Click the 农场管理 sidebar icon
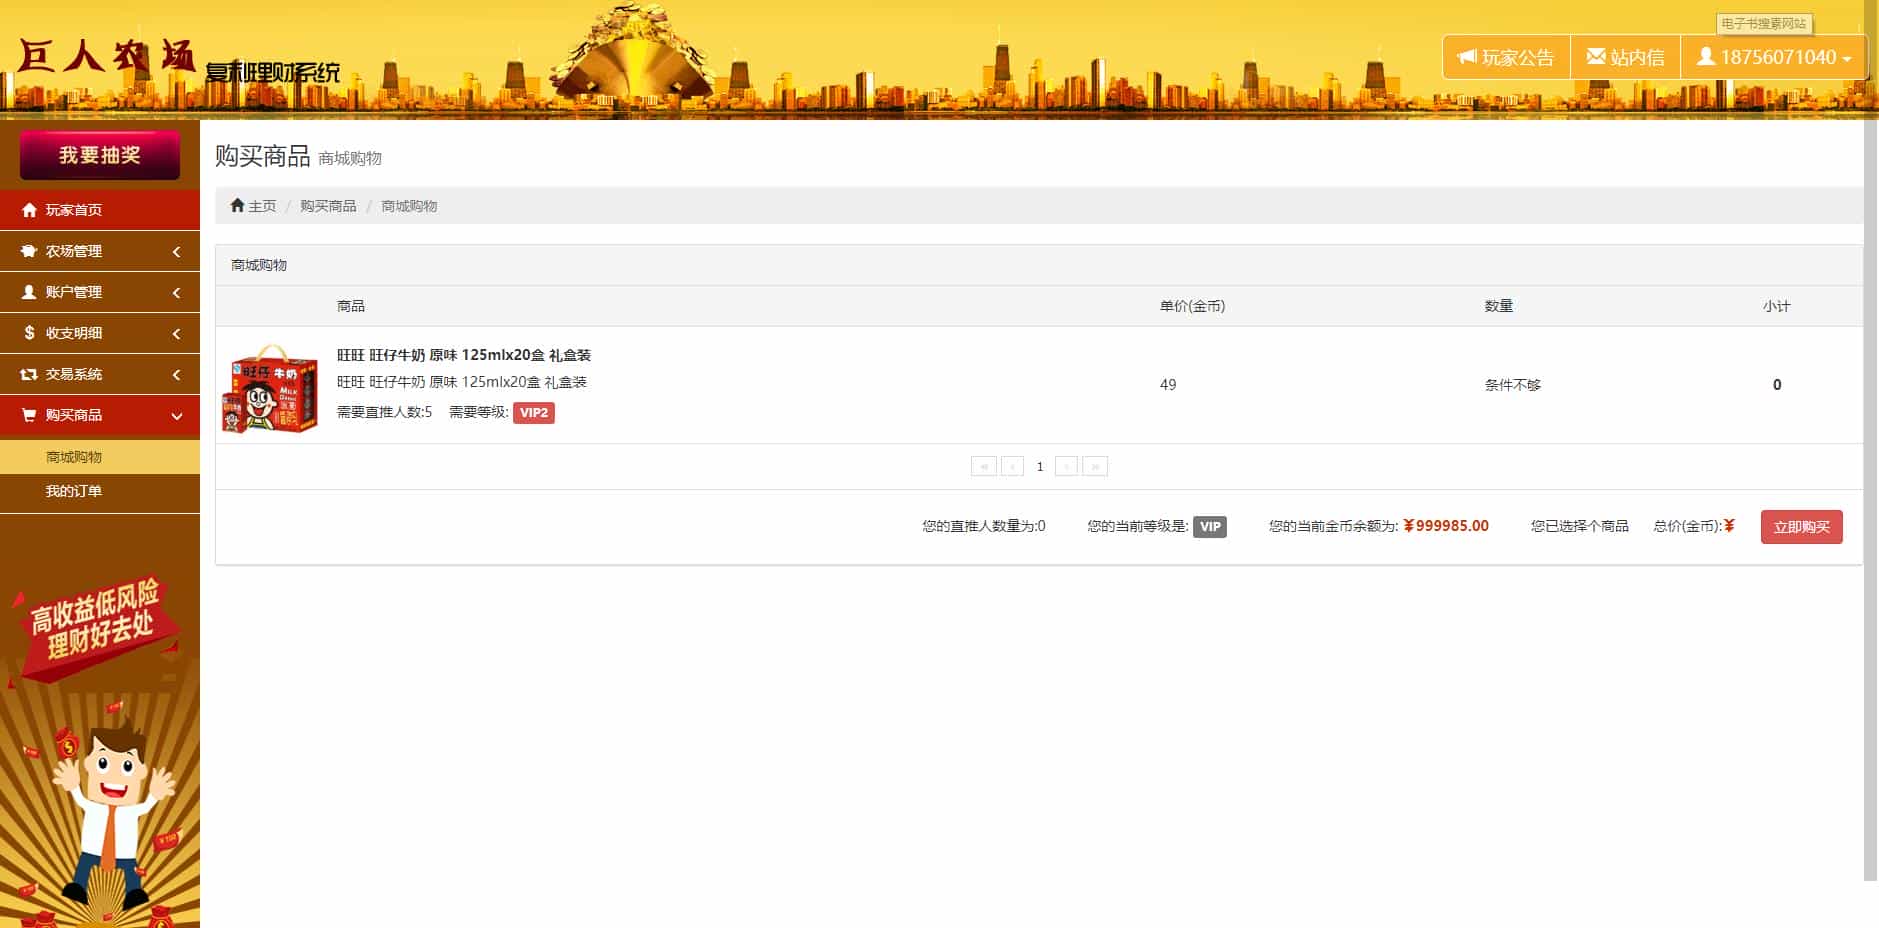 tap(29, 251)
